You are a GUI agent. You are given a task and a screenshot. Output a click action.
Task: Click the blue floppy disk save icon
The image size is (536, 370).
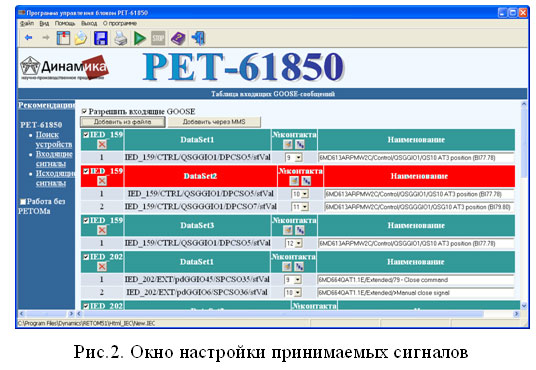[101, 38]
